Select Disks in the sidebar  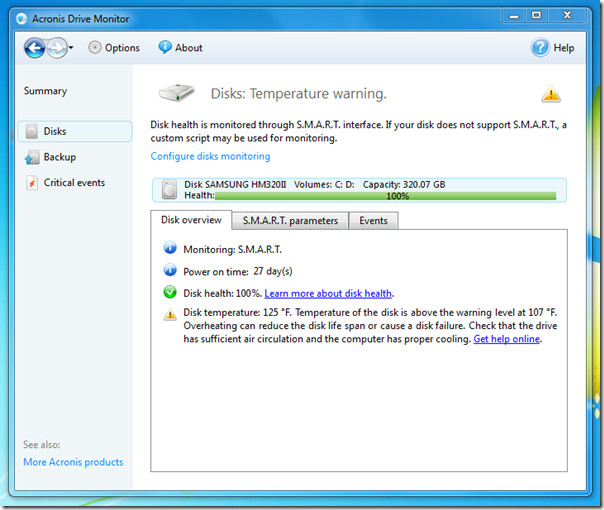75,131
